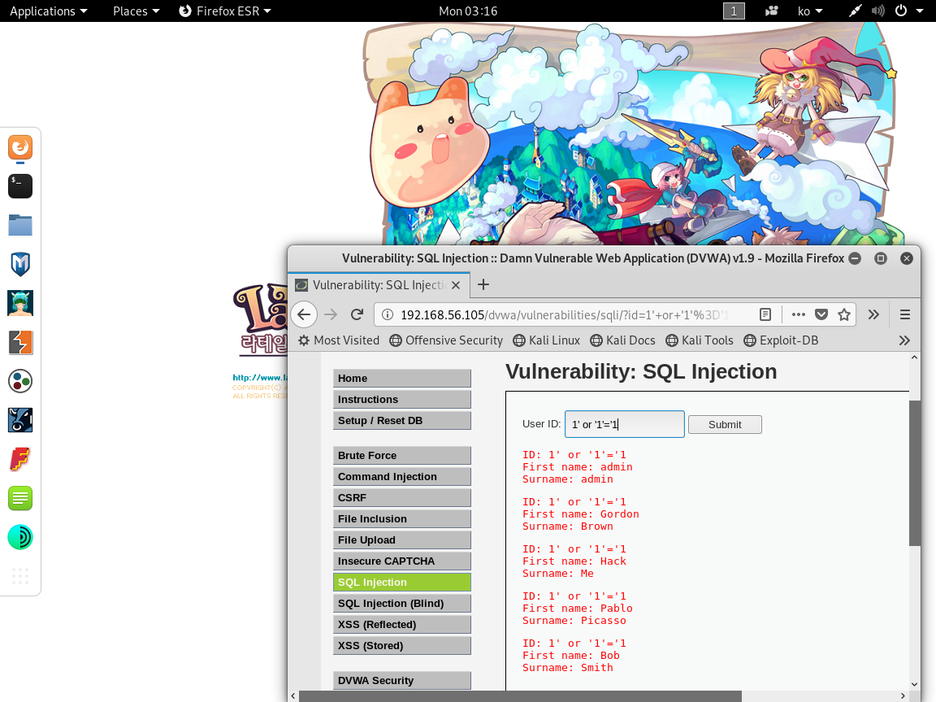Open the power system menu
The width and height of the screenshot is (936, 702).
point(909,11)
